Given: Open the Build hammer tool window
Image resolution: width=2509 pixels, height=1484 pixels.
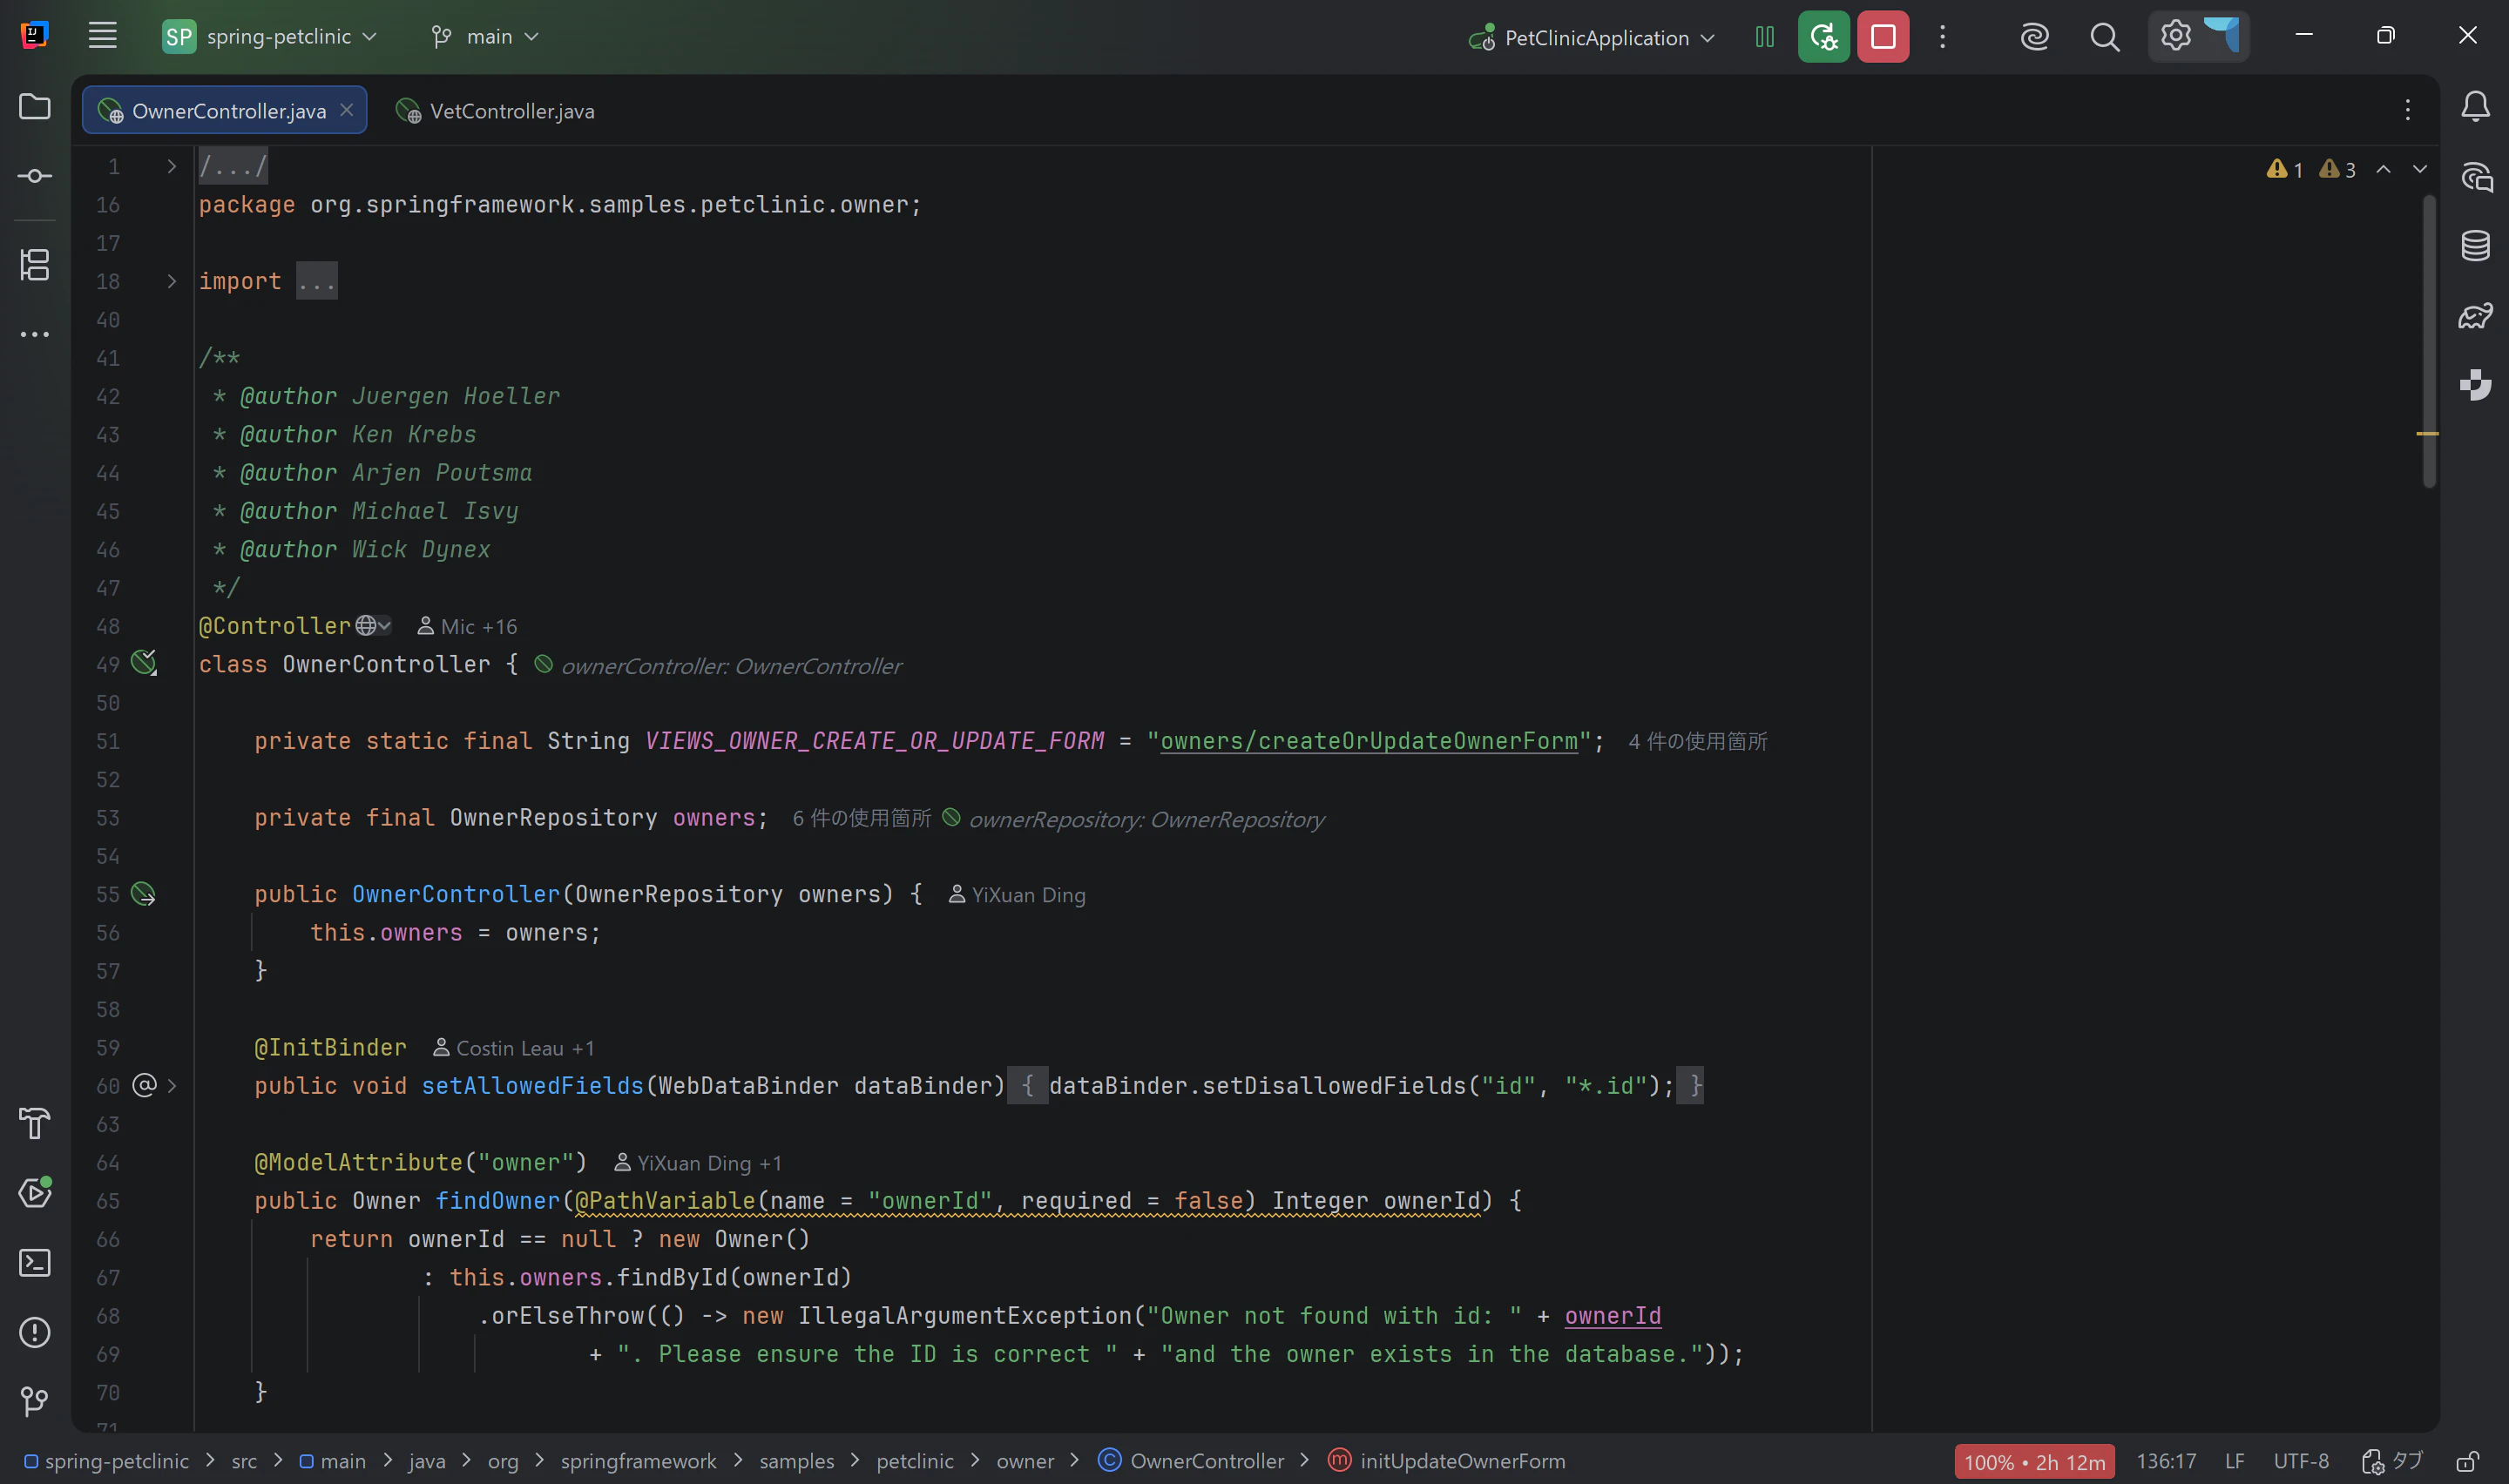Looking at the screenshot, I should pyautogui.click(x=35, y=1124).
